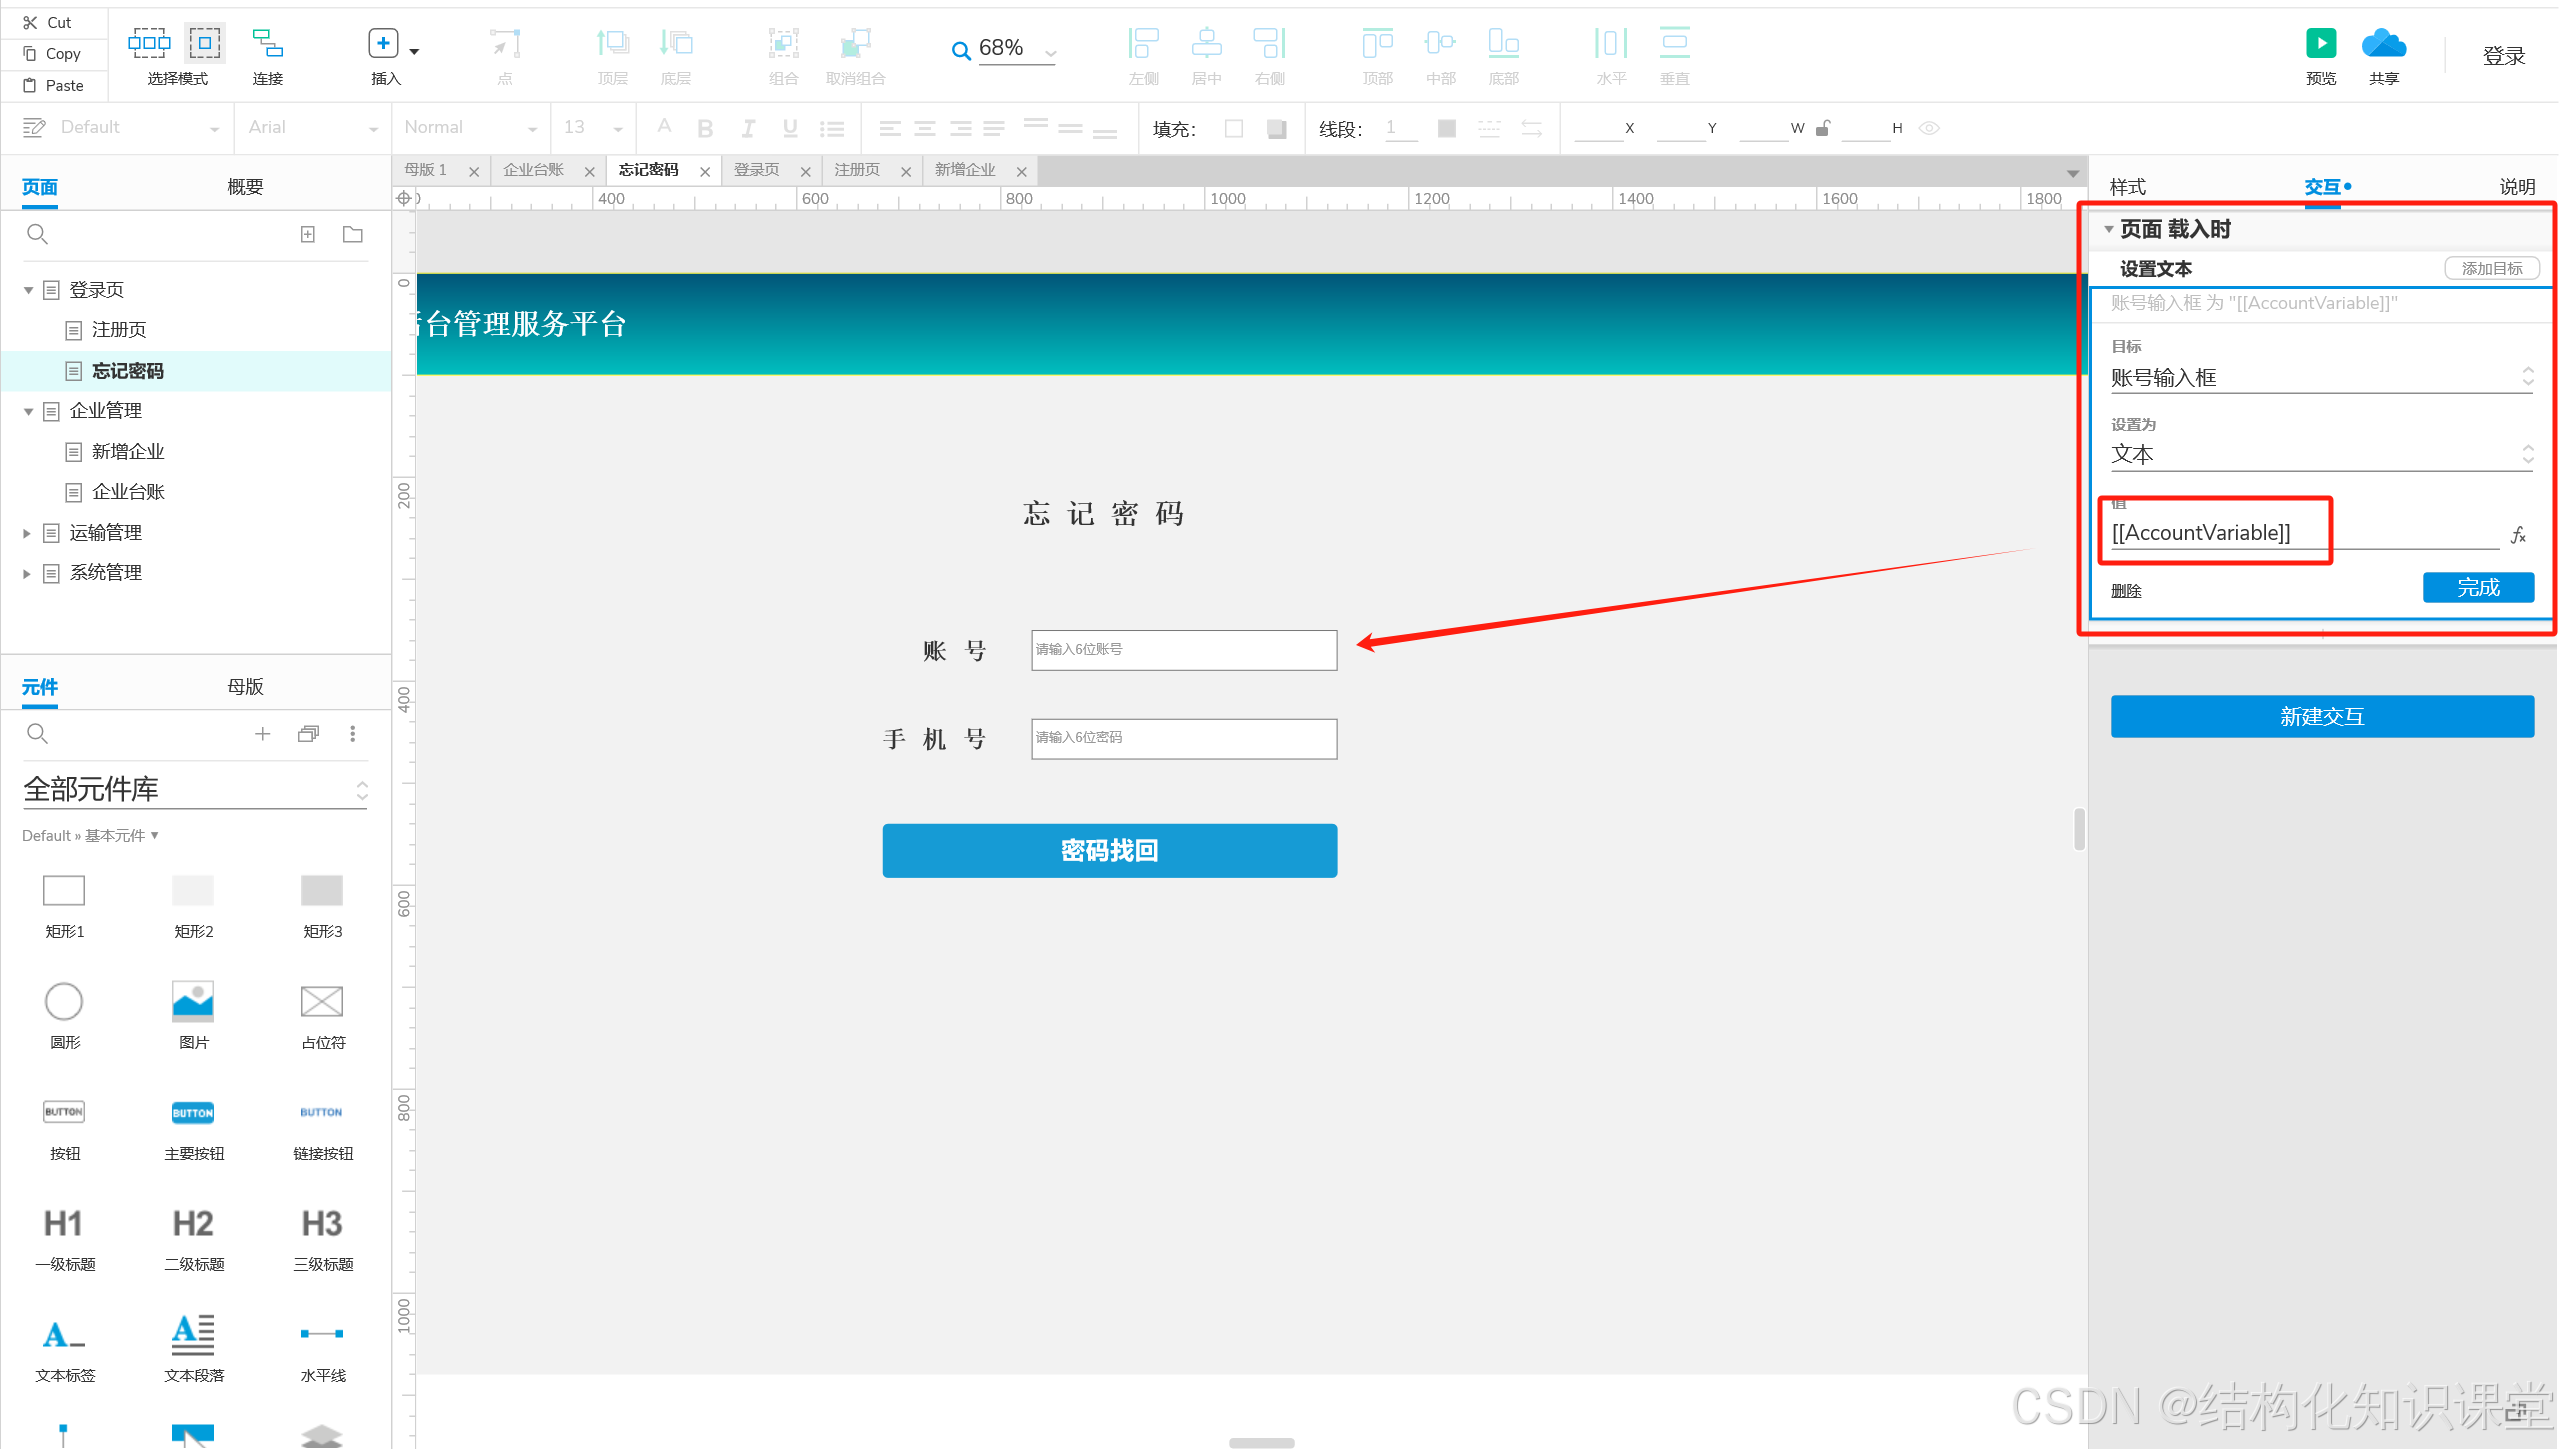This screenshot has height=1449, width=2559.
Task: Click the 账号 input field on the canvas
Action: [1183, 650]
